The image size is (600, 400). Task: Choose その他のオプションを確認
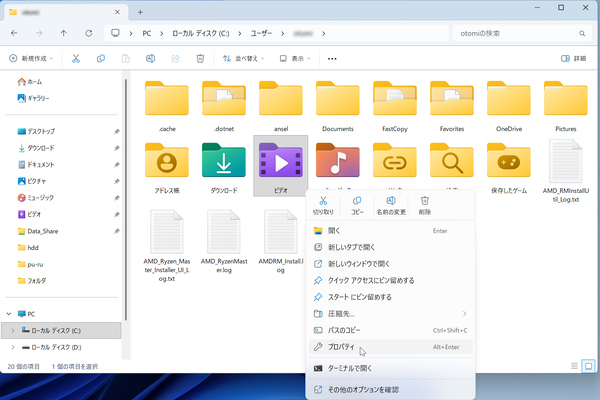click(391, 390)
